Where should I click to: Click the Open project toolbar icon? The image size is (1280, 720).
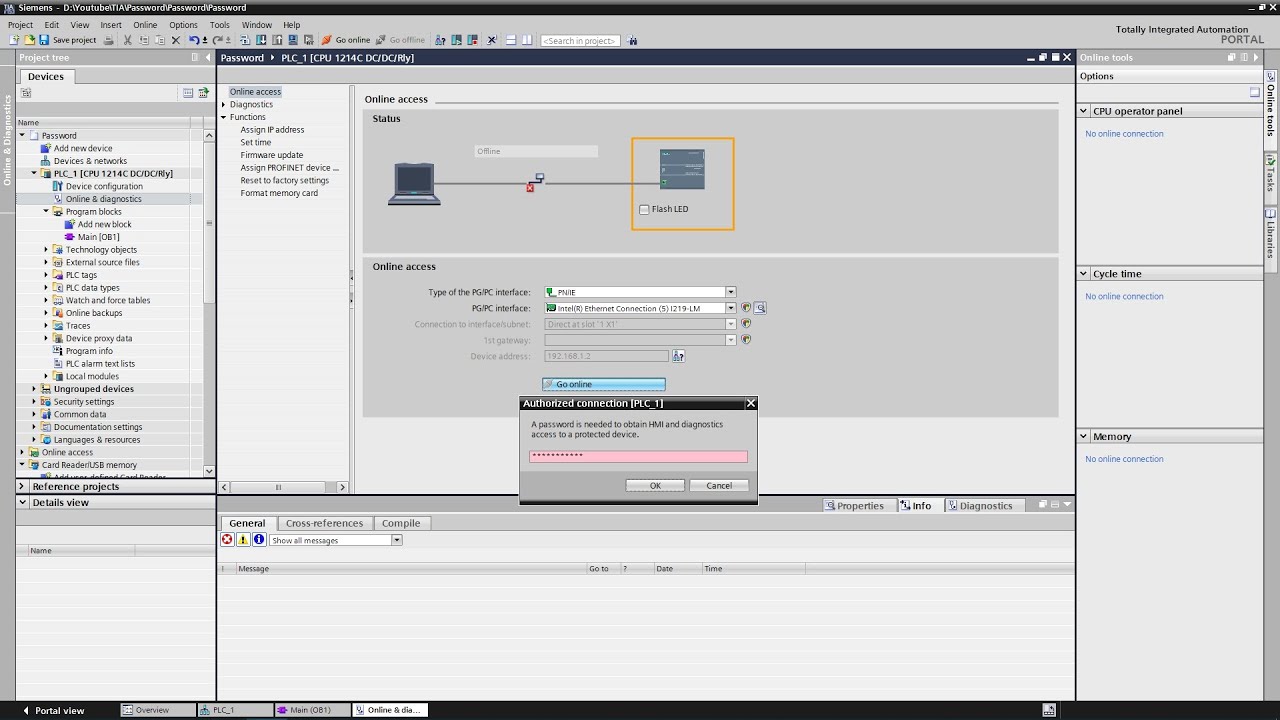tap(30, 40)
